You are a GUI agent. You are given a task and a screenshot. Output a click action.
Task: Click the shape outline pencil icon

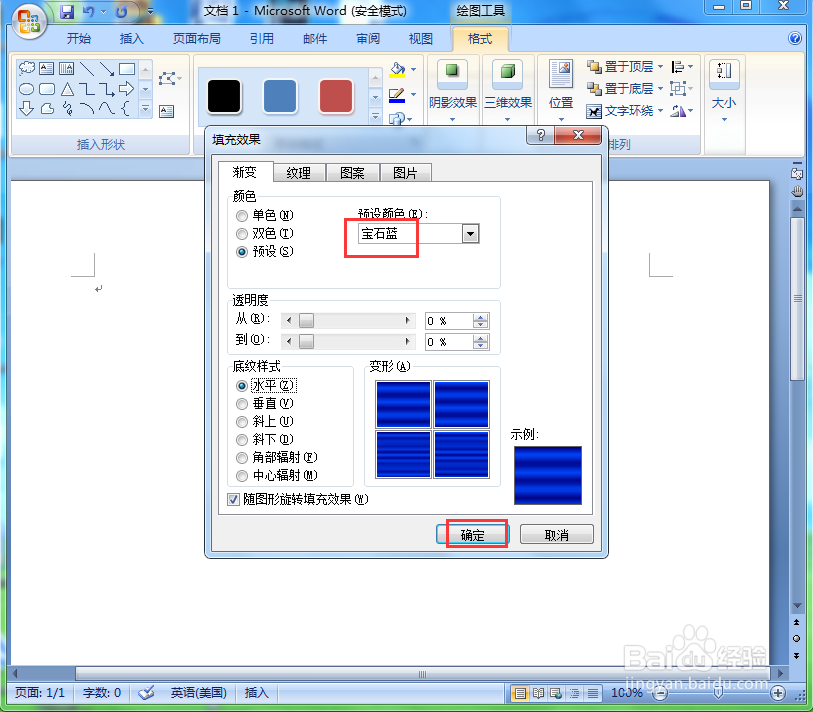tap(397, 95)
